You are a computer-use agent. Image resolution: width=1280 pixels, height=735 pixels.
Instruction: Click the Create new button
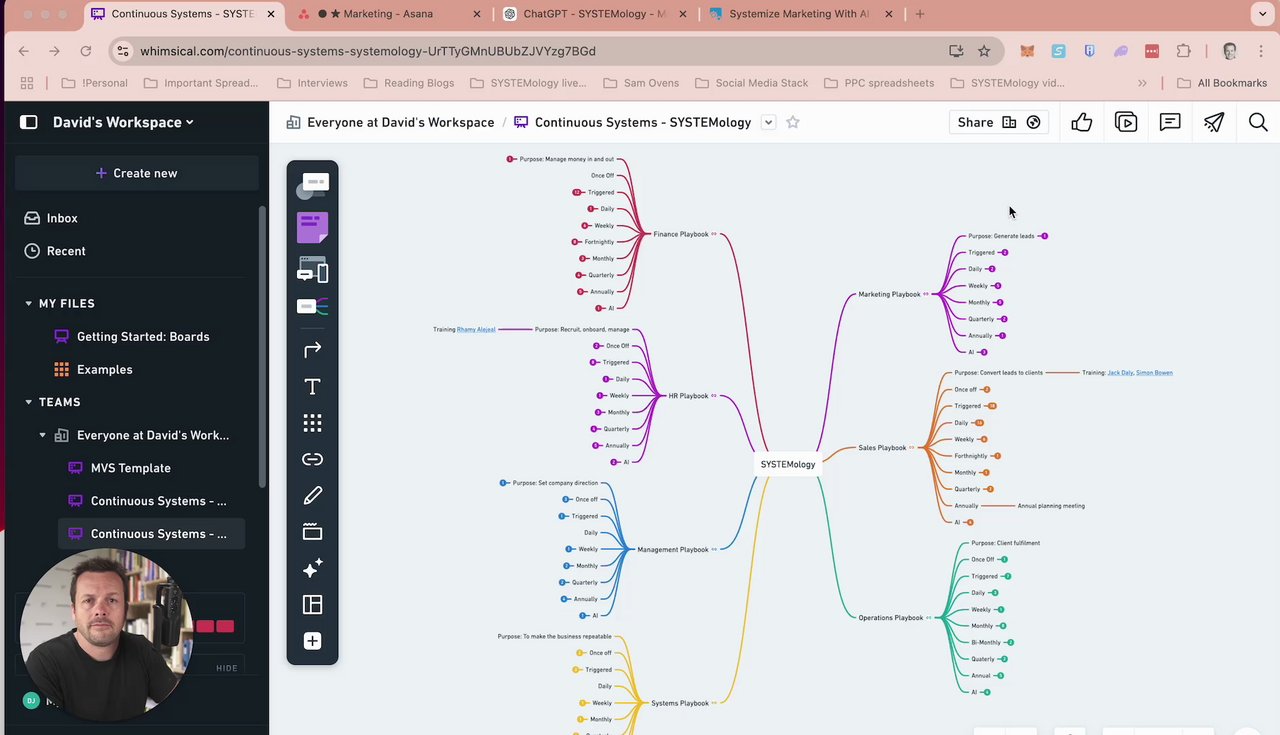point(136,173)
